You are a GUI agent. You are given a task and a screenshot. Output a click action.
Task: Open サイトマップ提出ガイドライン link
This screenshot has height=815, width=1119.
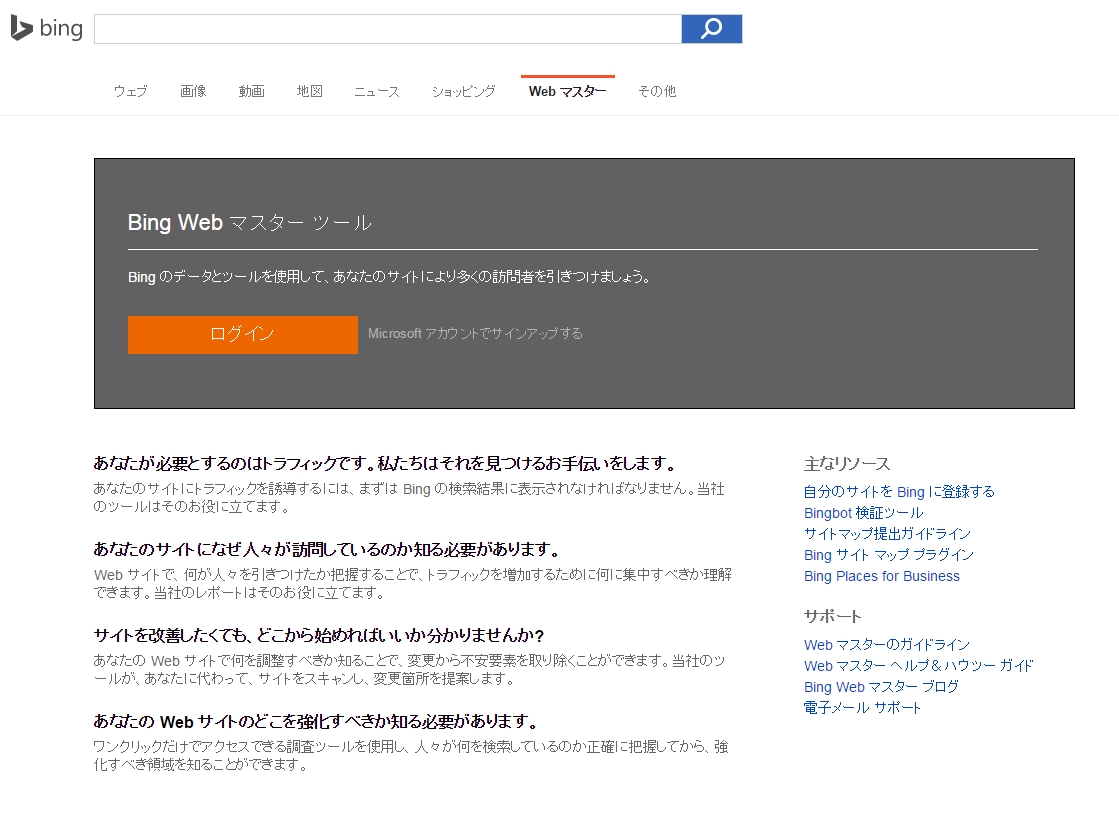[887, 534]
